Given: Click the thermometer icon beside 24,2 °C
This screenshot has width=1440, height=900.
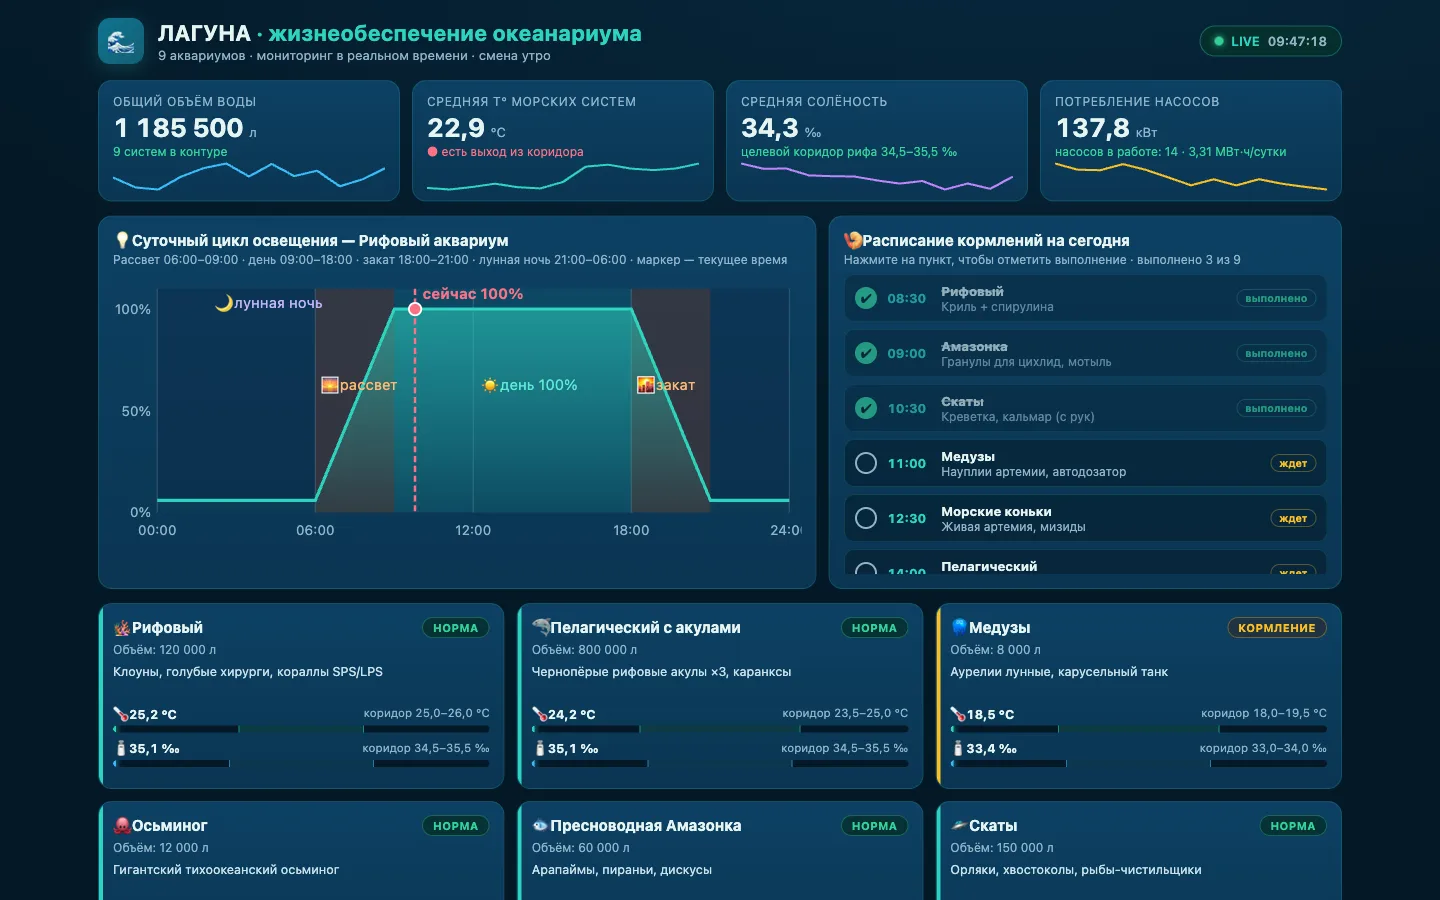Looking at the screenshot, I should [540, 714].
